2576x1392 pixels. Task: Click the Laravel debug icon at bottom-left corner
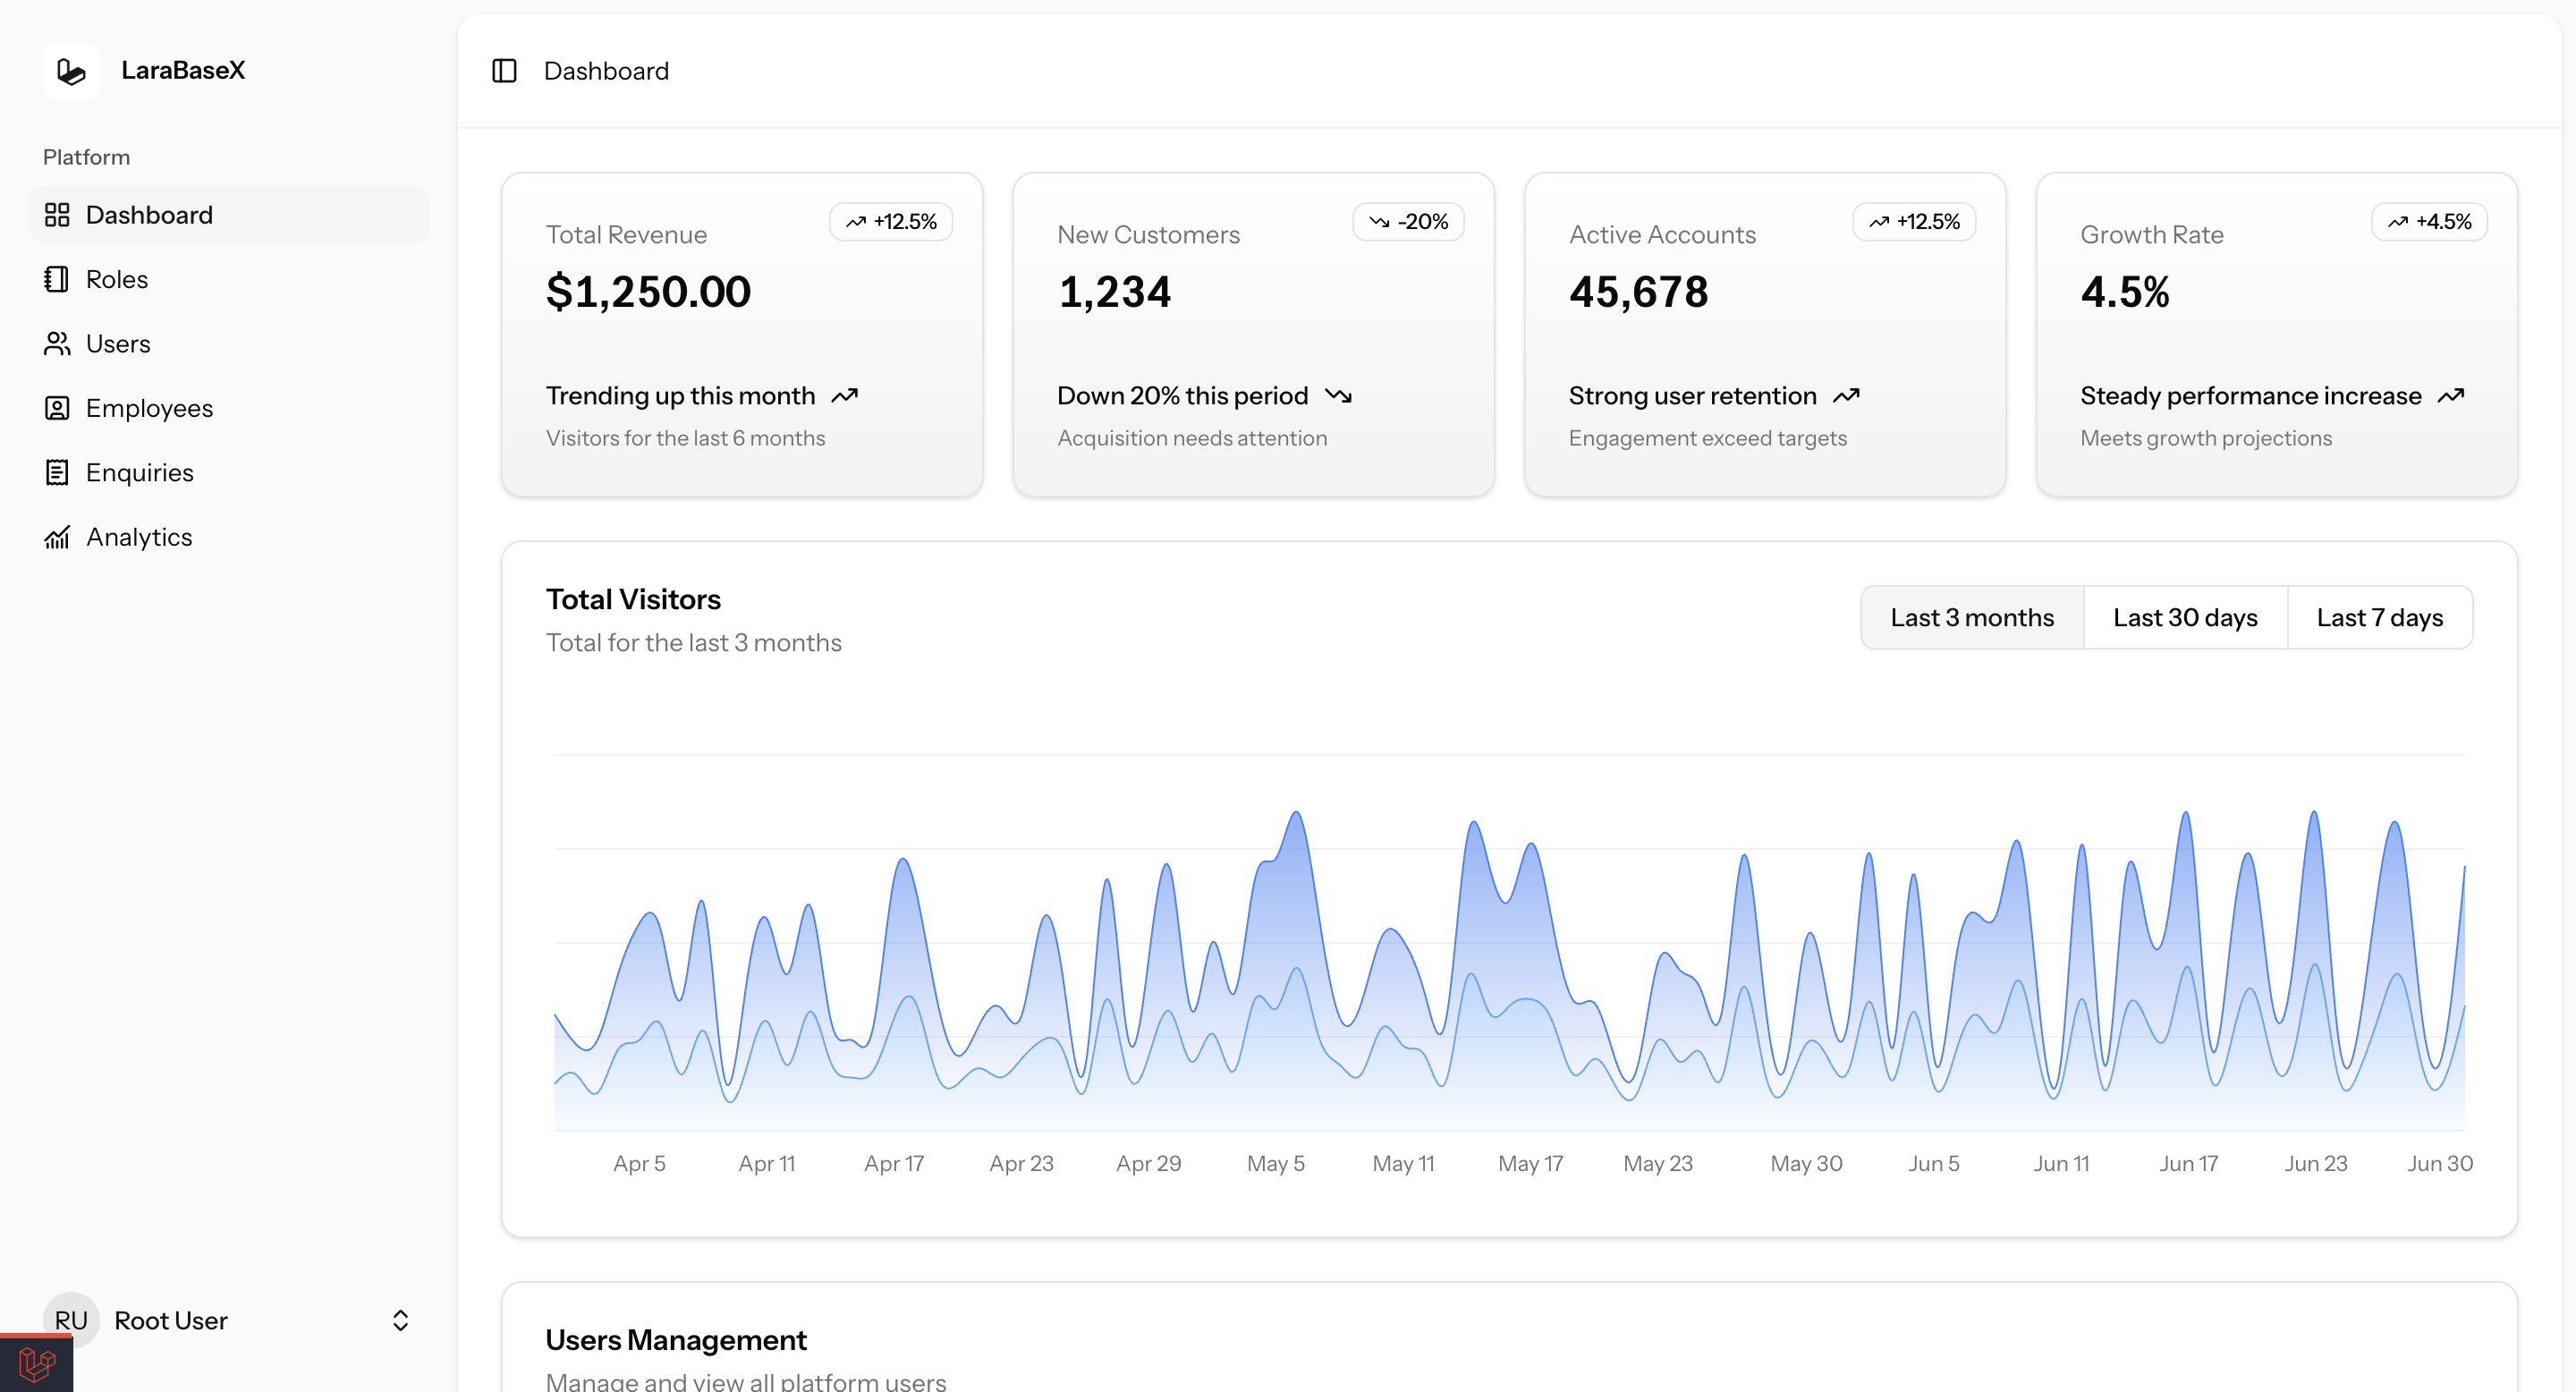click(36, 1364)
